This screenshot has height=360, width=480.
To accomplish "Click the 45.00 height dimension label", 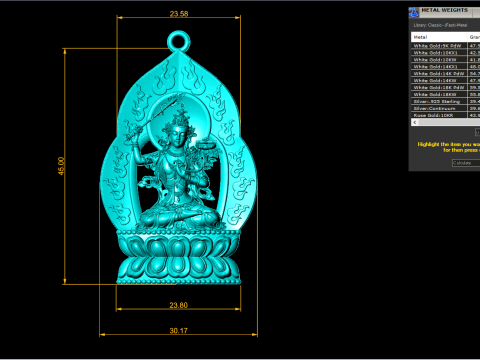I will [61, 166].
